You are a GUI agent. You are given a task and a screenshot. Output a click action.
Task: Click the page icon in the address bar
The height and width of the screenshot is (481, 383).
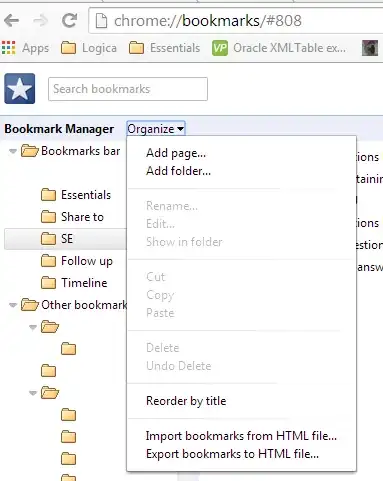(x=101, y=21)
